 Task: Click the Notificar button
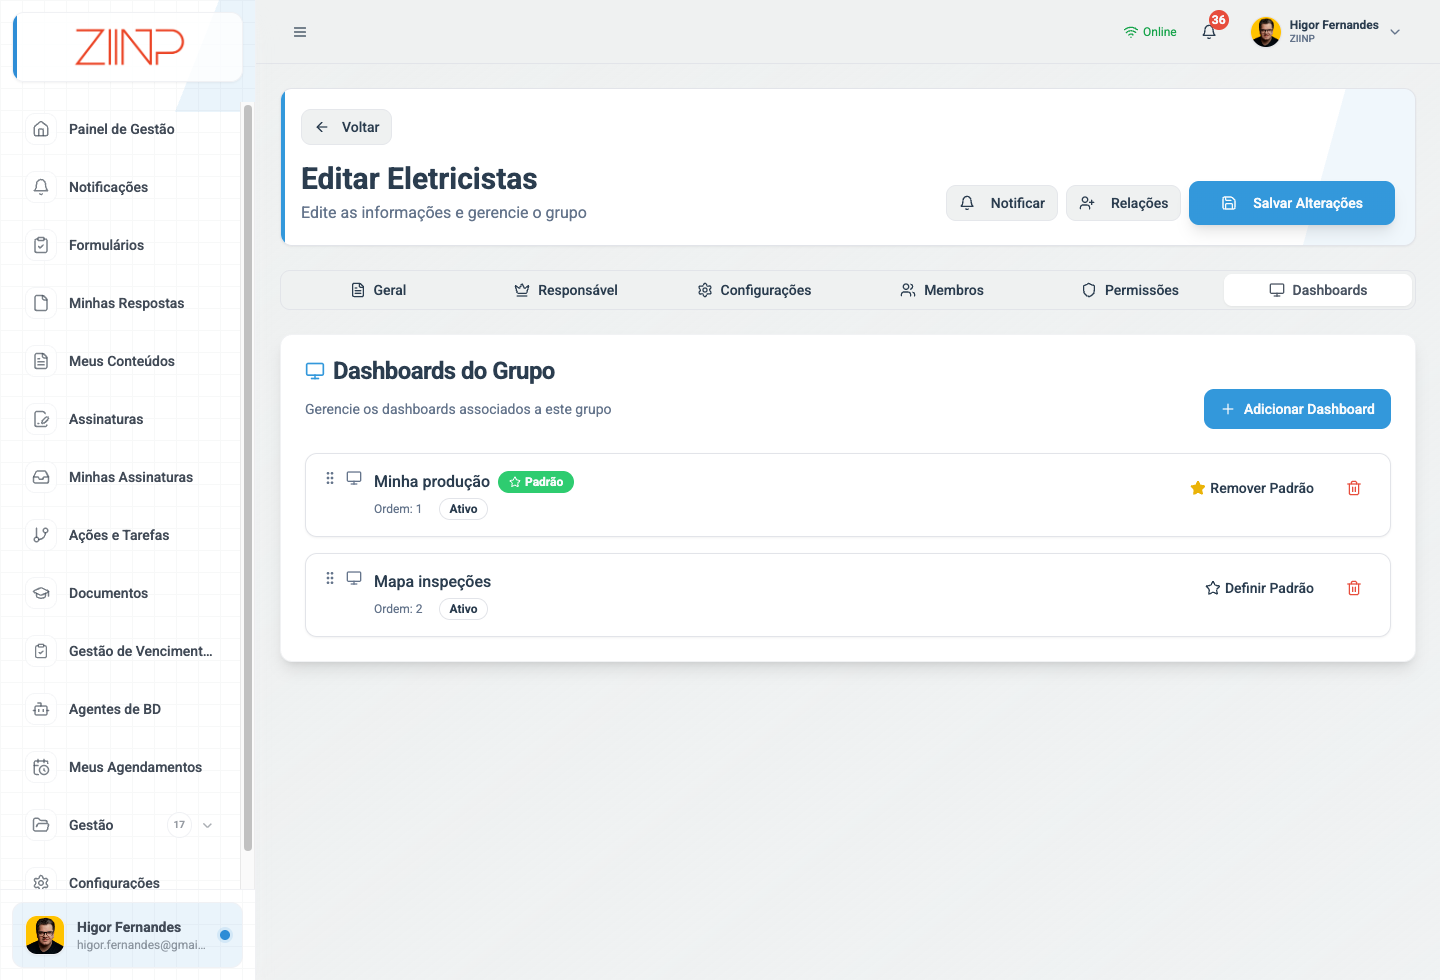point(1002,203)
